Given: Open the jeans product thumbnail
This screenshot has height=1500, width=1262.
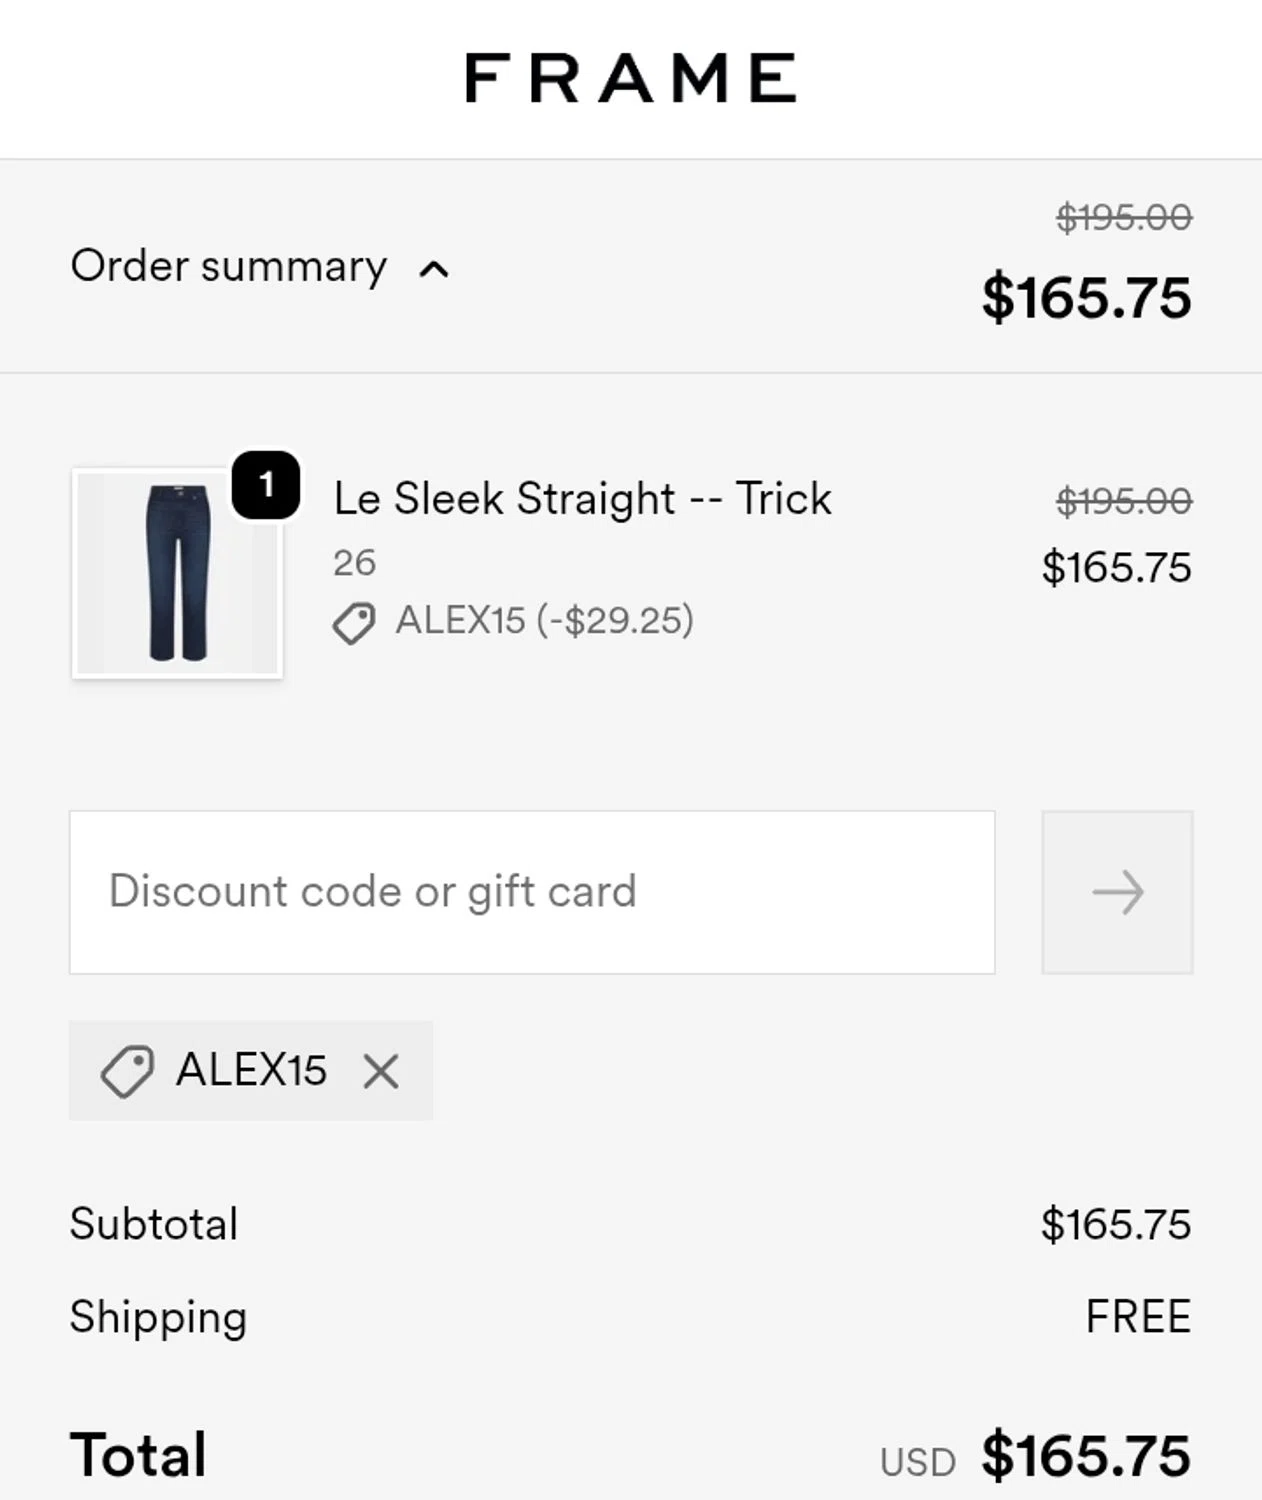Looking at the screenshot, I should pos(177,573).
